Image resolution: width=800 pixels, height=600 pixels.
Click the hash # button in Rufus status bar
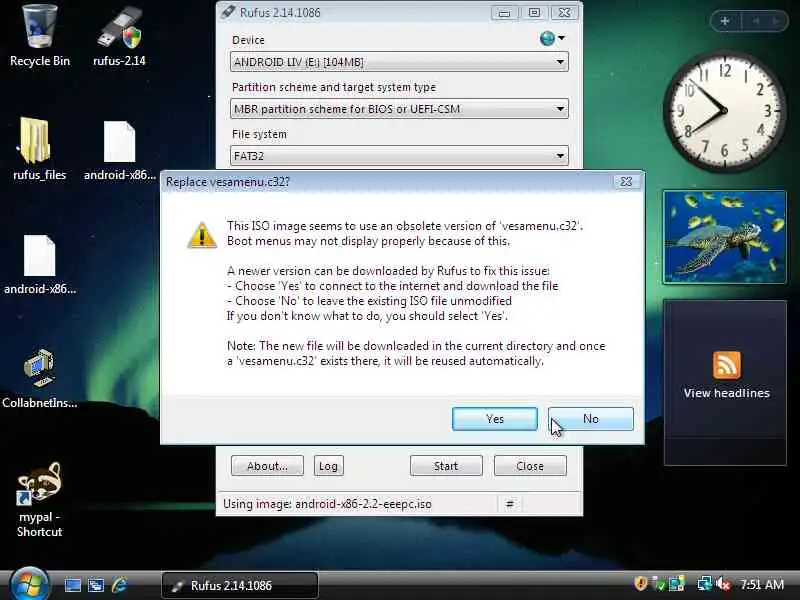[509, 504]
